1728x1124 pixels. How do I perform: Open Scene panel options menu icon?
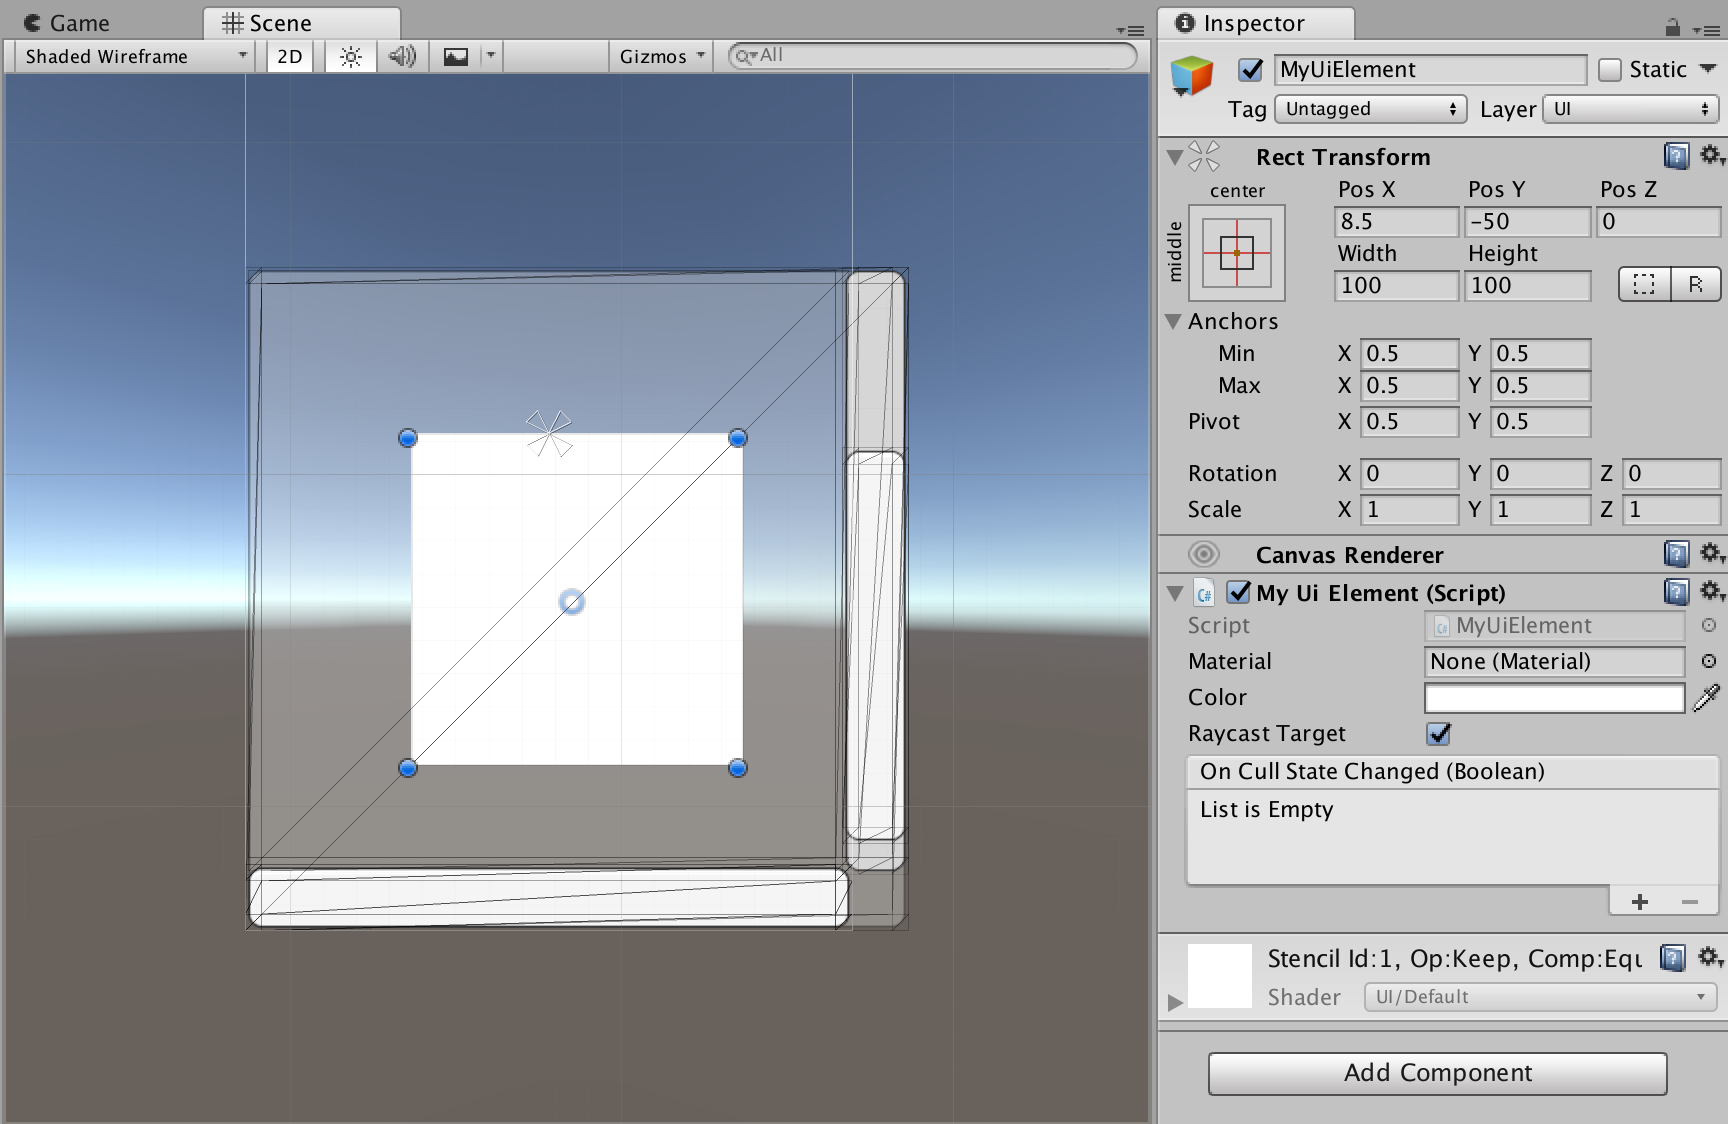(x=1131, y=30)
